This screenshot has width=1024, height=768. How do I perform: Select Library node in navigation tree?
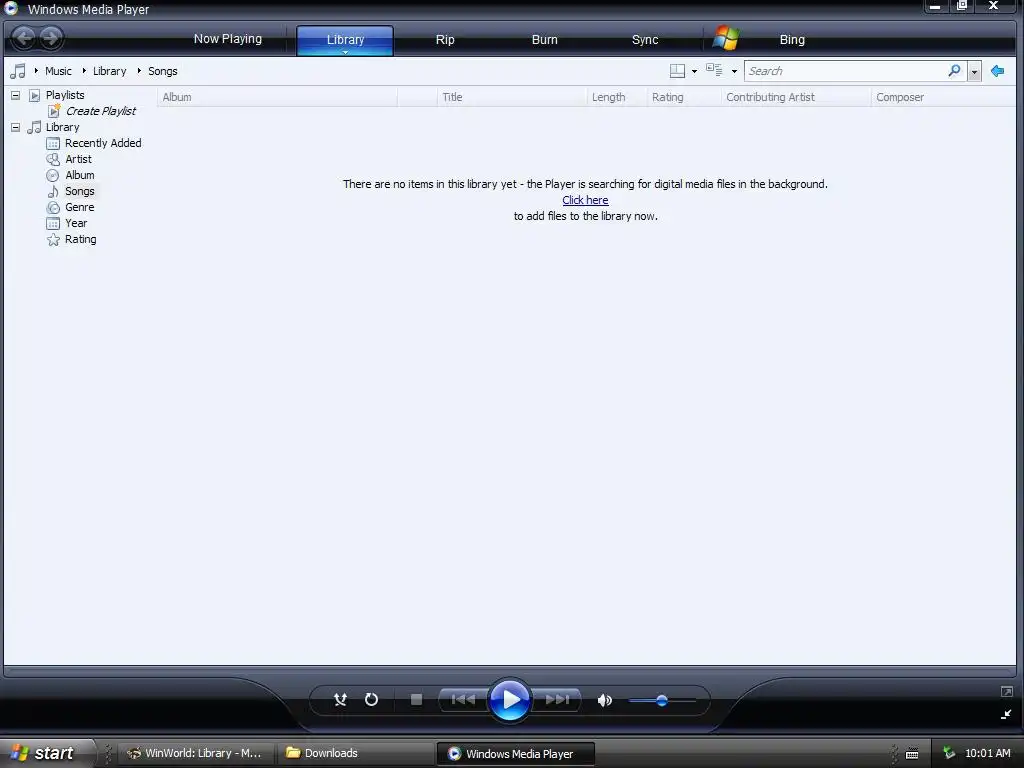point(62,127)
